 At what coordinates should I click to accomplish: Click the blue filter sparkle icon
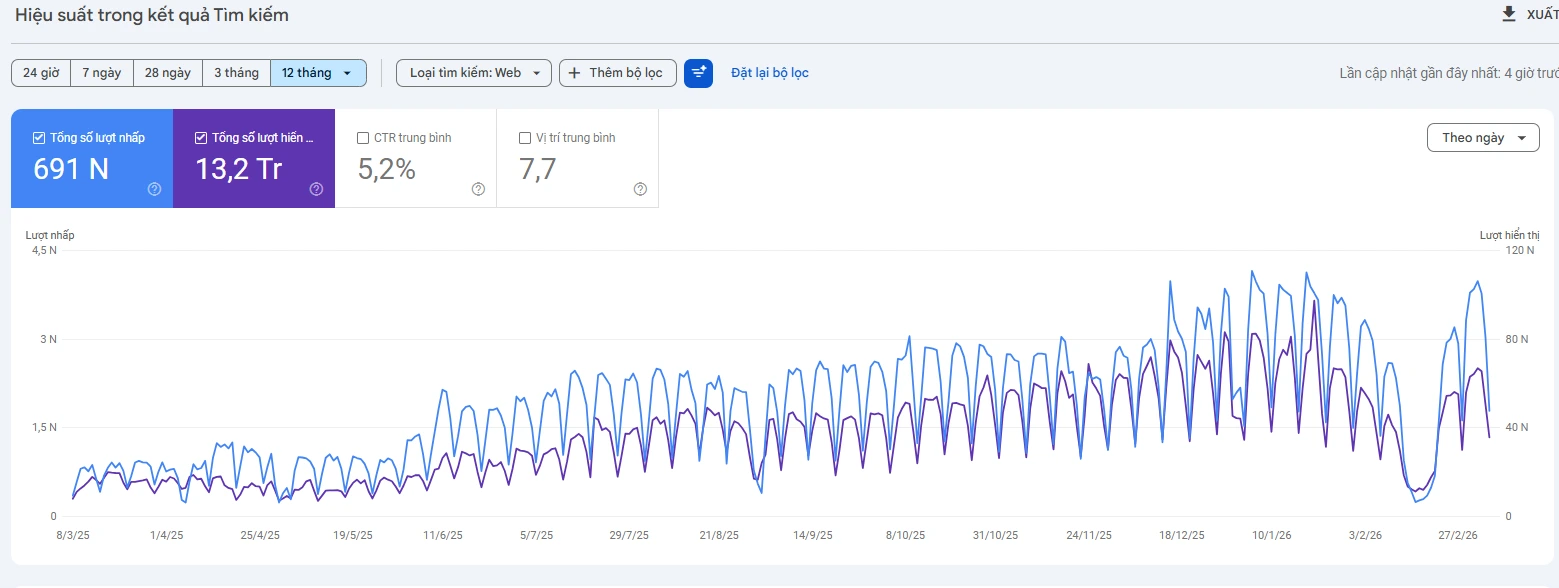tap(698, 73)
